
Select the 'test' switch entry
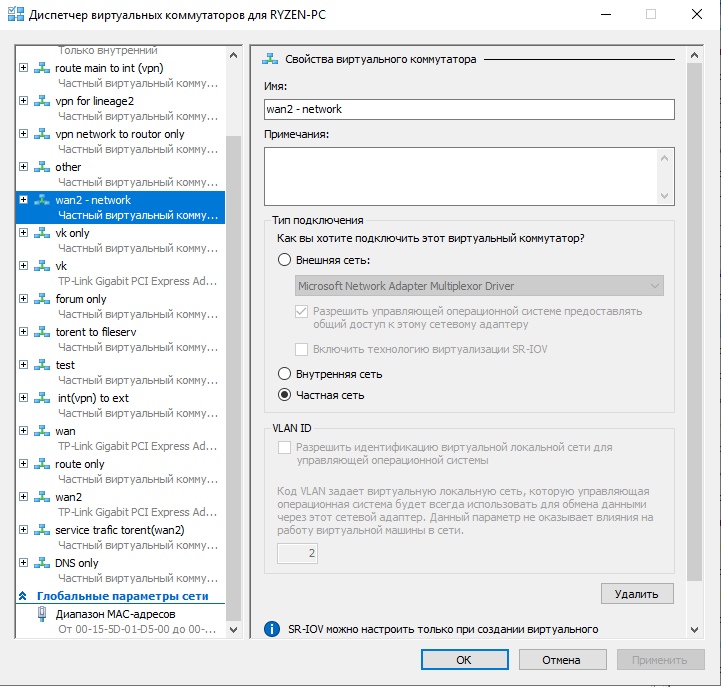tap(65, 365)
